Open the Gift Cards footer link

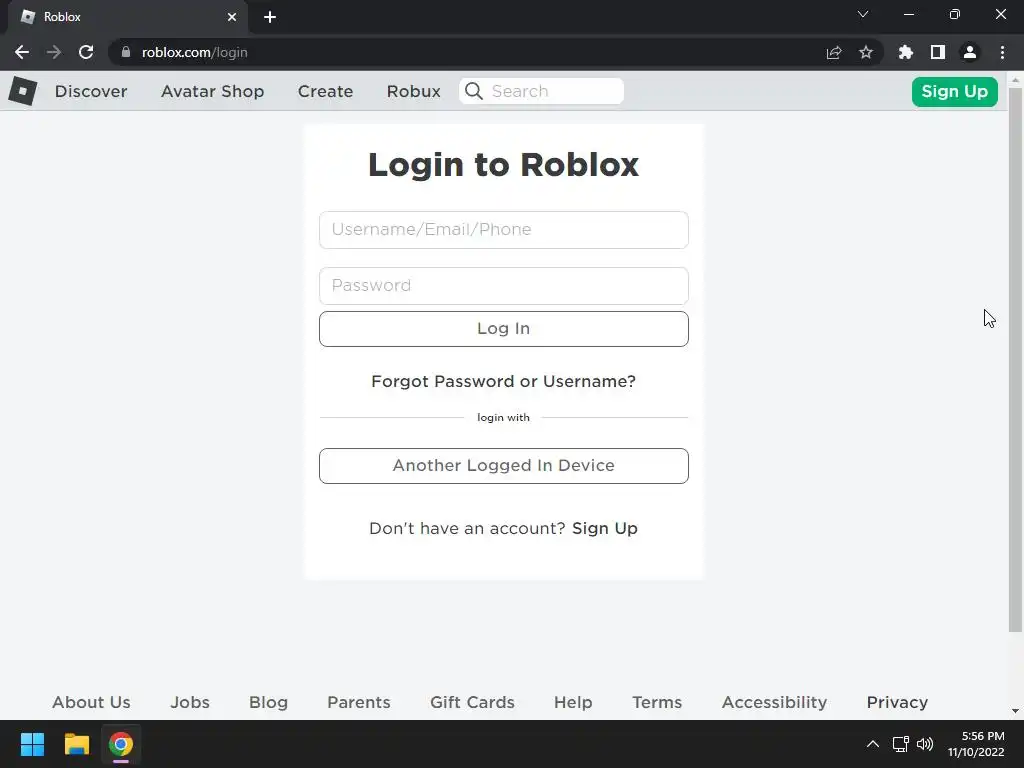click(472, 702)
